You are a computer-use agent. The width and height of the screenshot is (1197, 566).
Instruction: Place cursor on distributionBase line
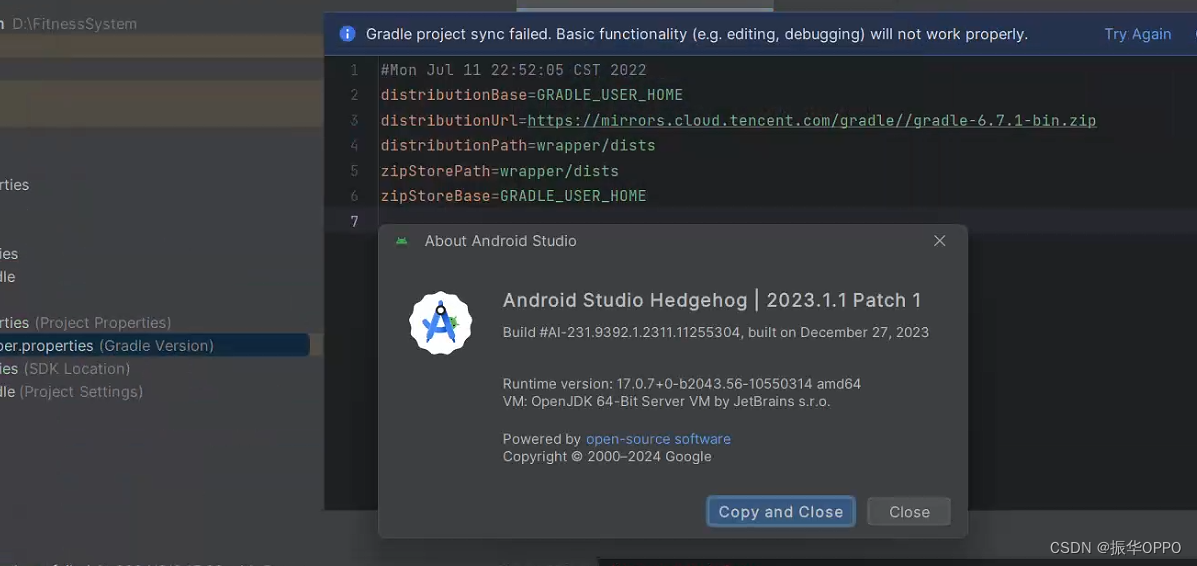[x=531, y=95]
